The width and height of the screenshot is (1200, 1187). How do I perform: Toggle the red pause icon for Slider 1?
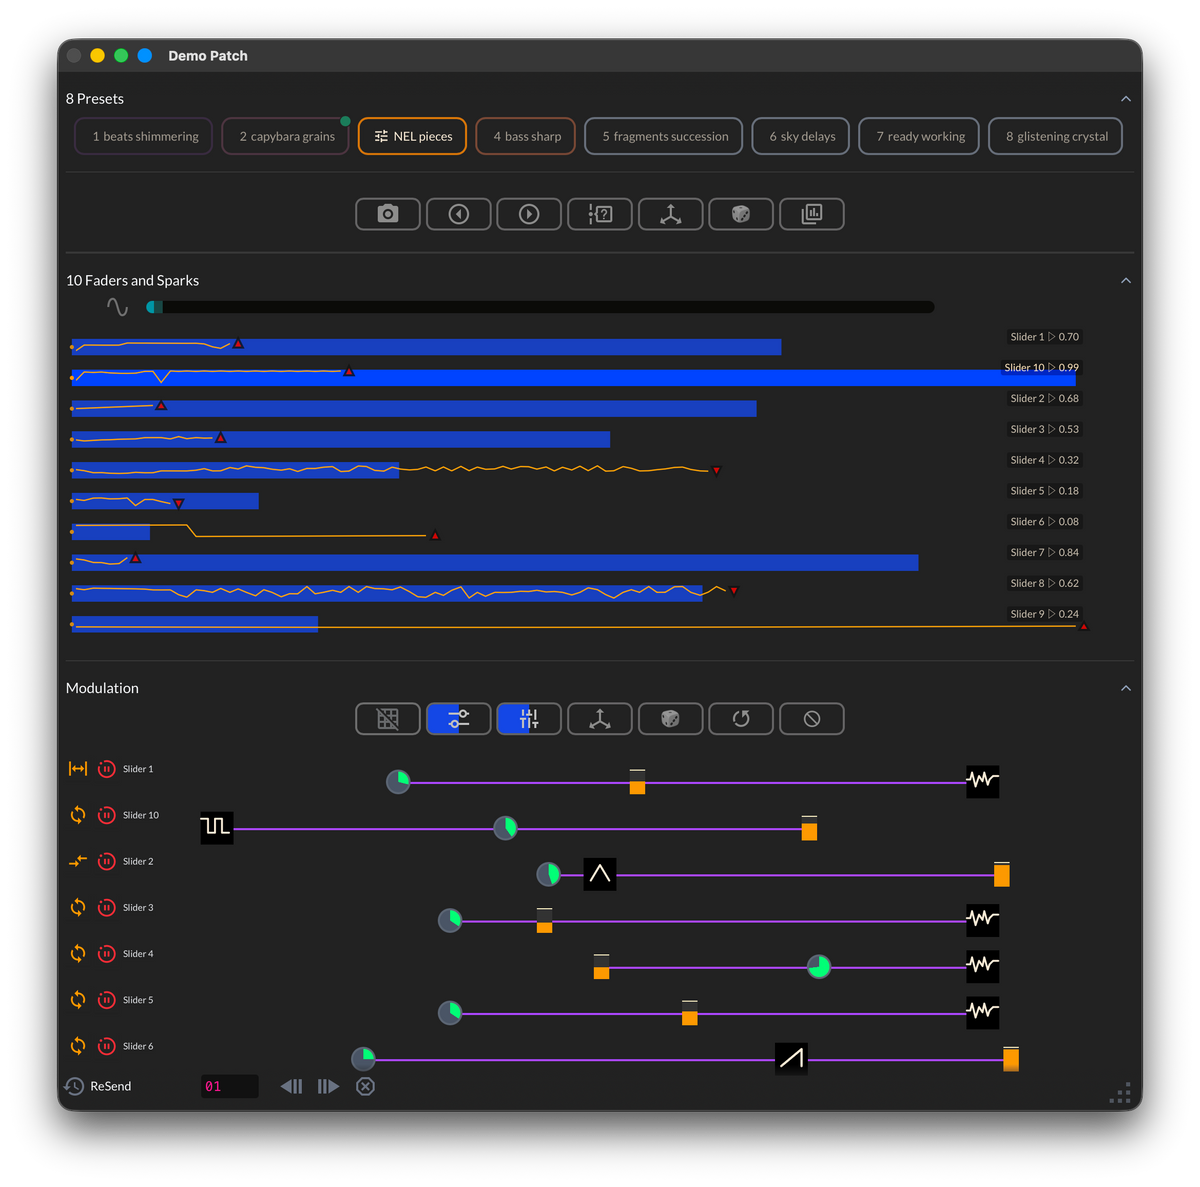107,769
